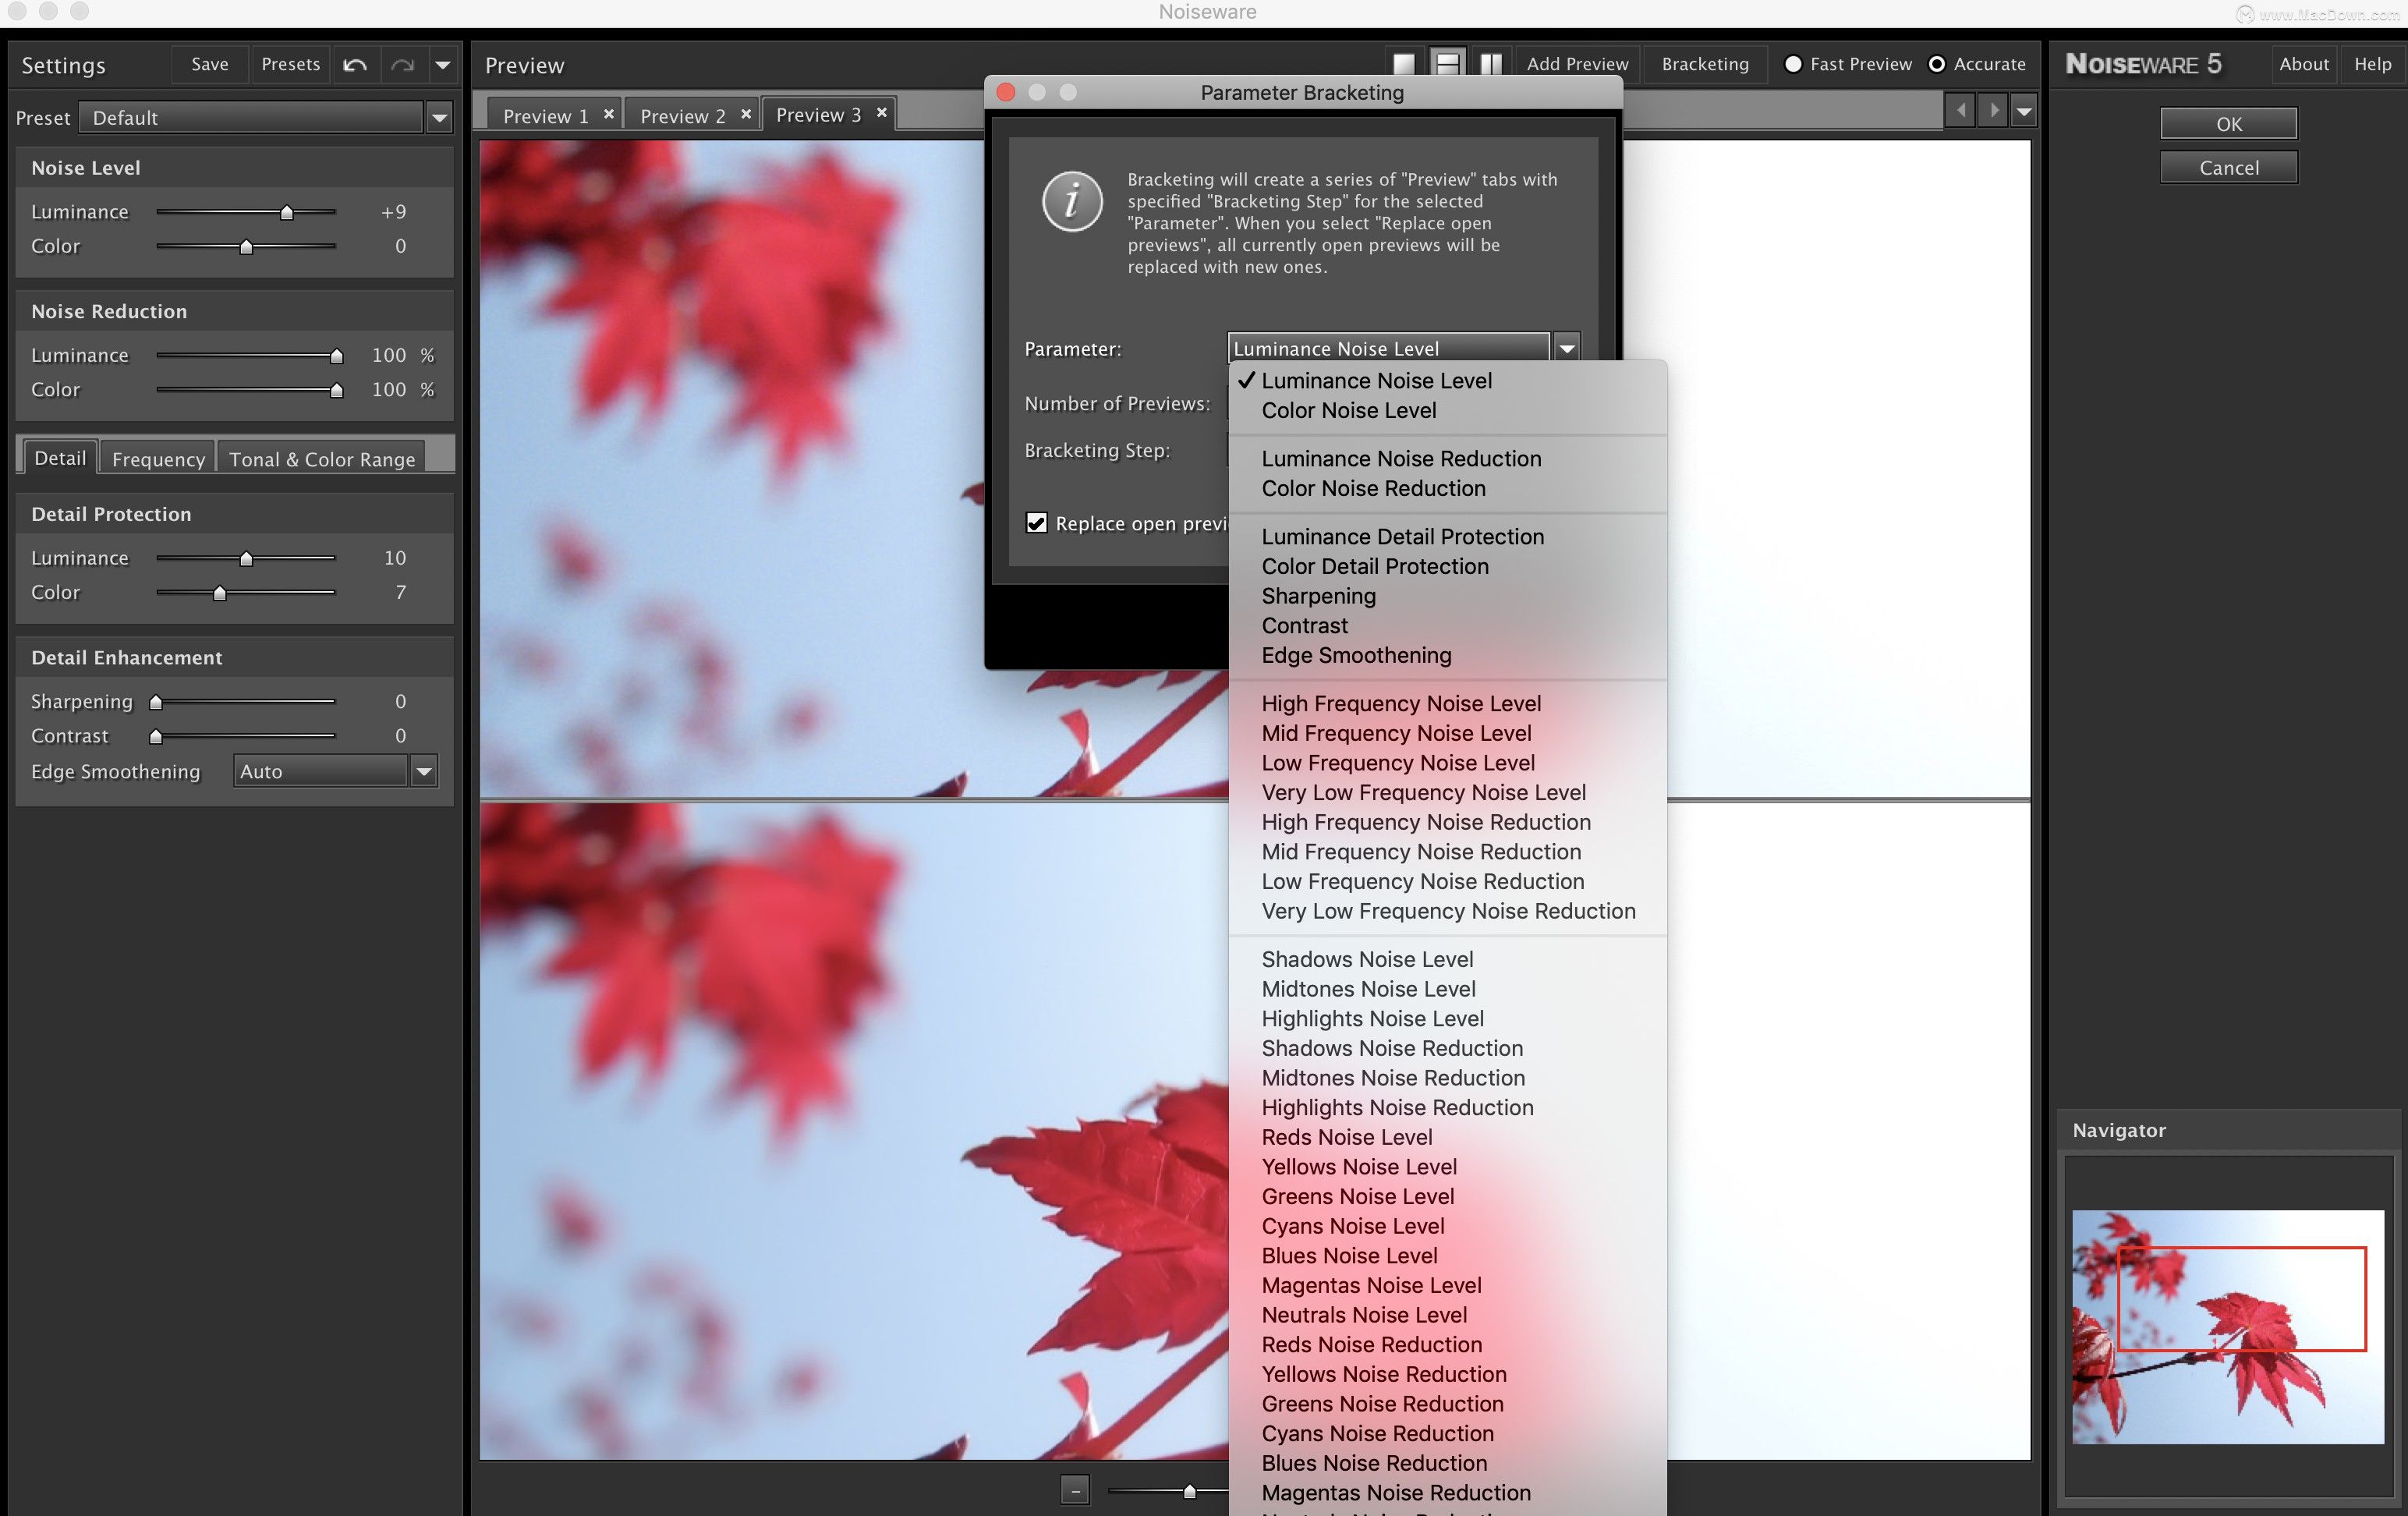Click the Add Preview button
The height and width of the screenshot is (1516, 2408).
1577,64
